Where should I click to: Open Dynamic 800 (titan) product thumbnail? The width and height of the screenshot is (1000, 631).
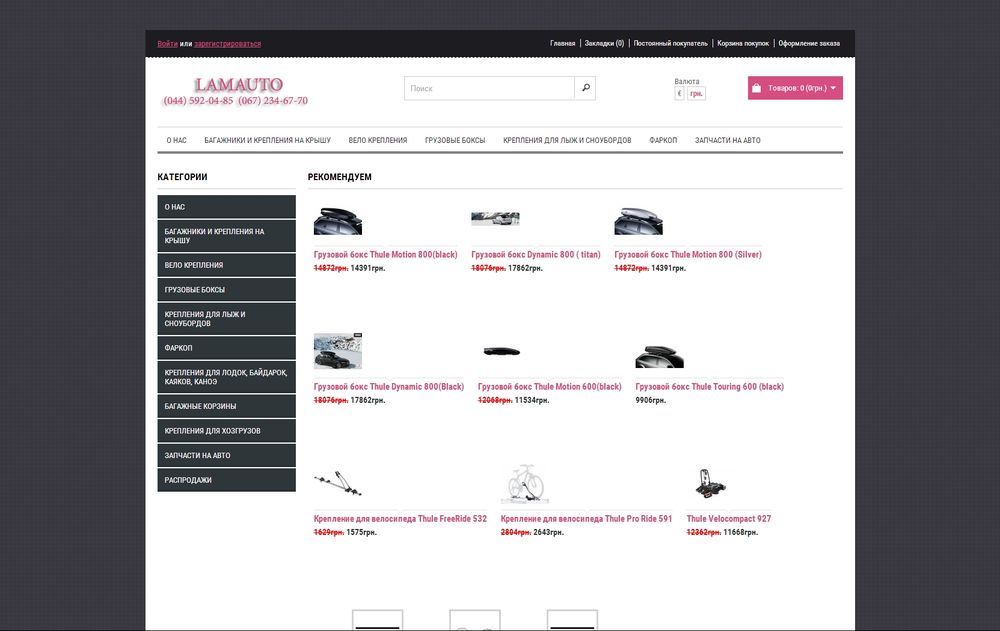(496, 219)
